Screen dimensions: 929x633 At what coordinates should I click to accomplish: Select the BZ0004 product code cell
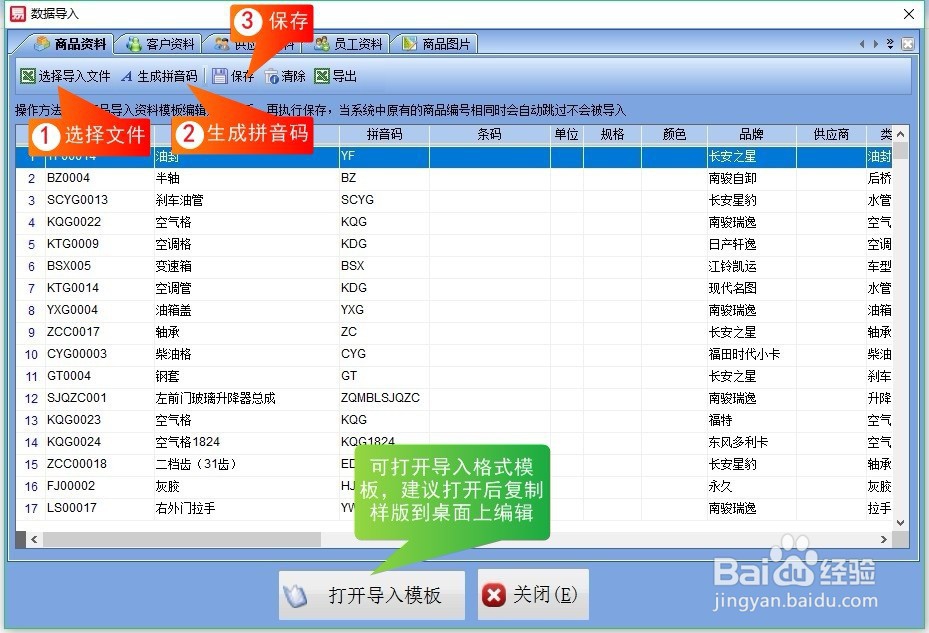[99, 178]
